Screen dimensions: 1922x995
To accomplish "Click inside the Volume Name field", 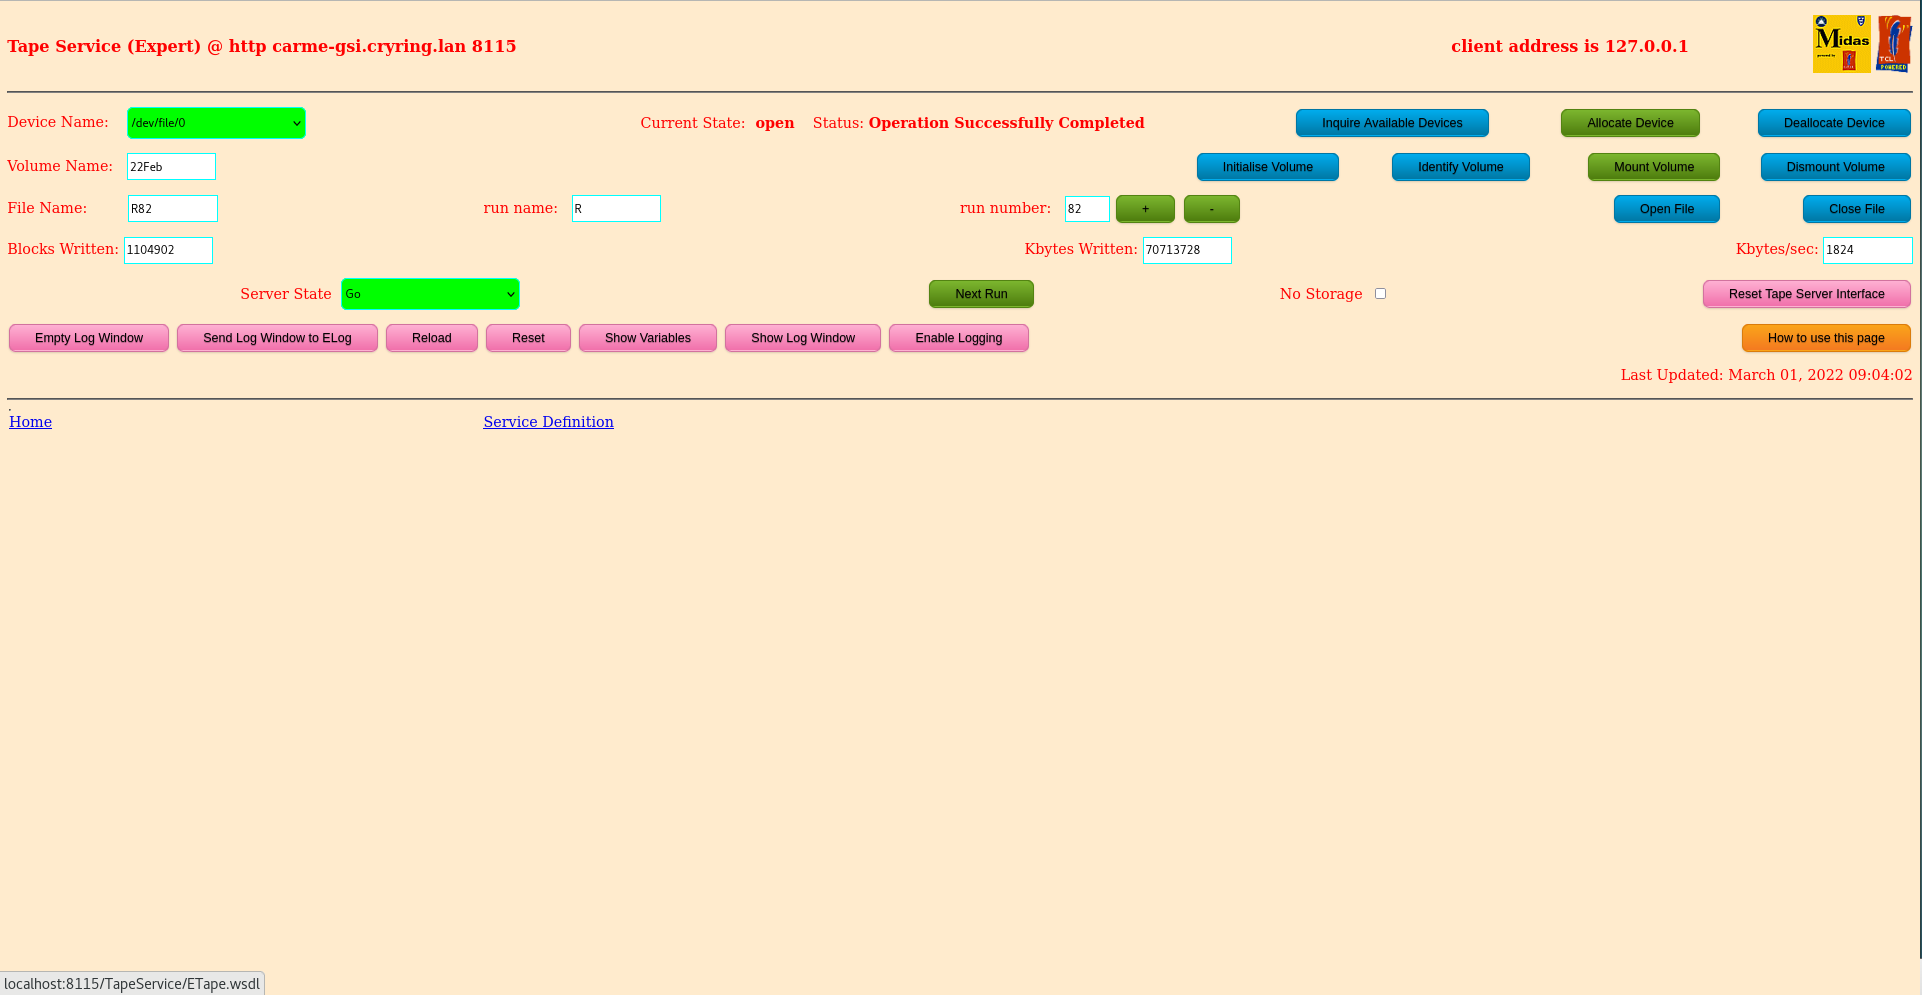I will coord(170,166).
